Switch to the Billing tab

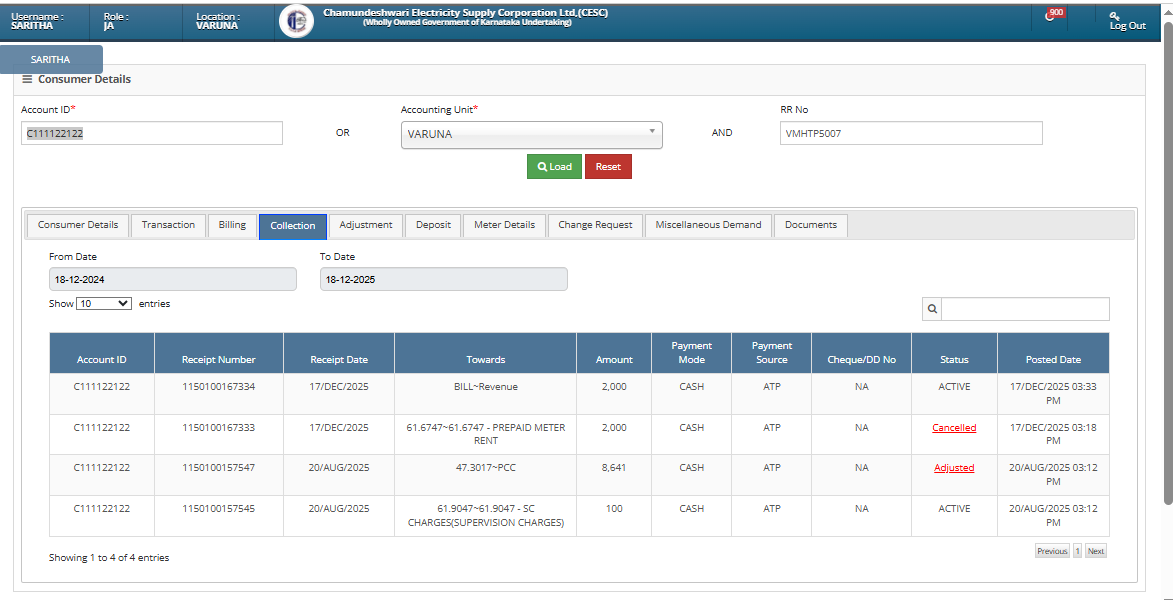[232, 225]
